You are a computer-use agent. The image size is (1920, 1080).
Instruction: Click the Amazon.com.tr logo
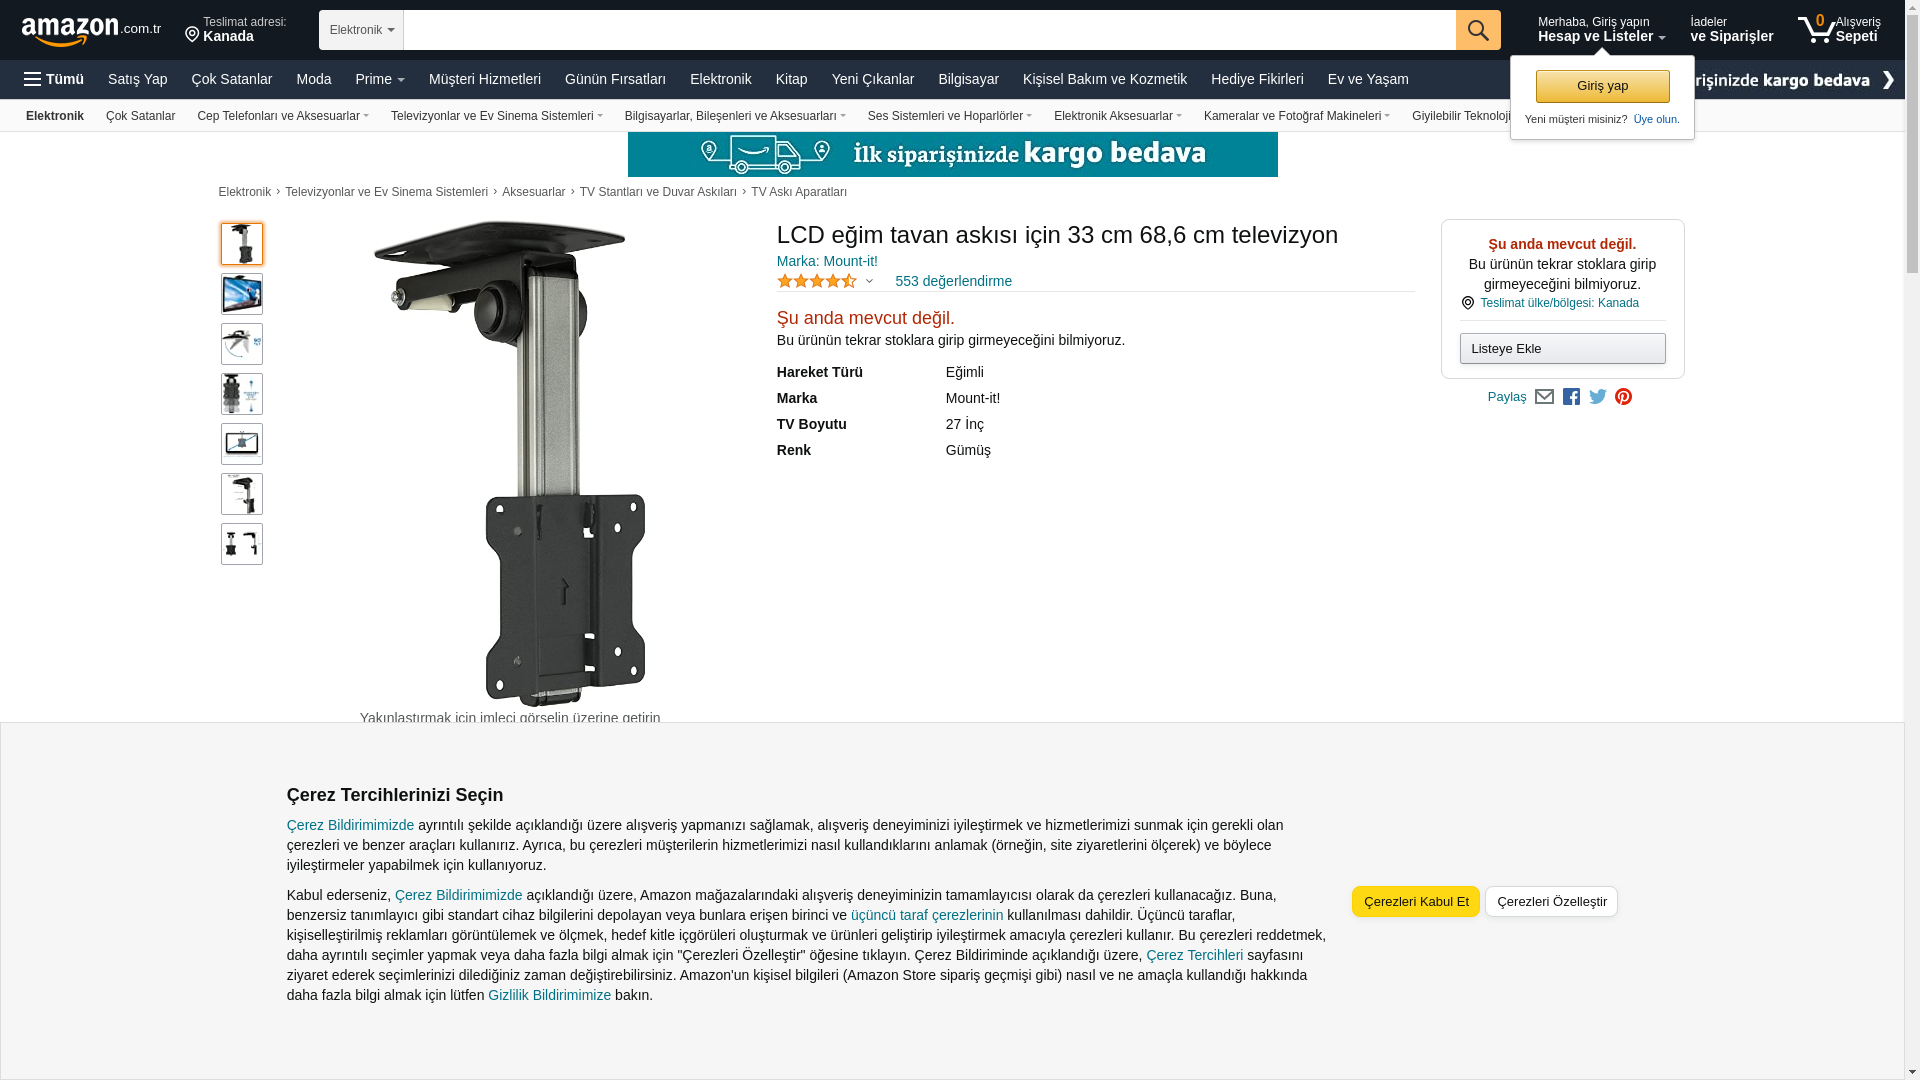(x=90, y=31)
